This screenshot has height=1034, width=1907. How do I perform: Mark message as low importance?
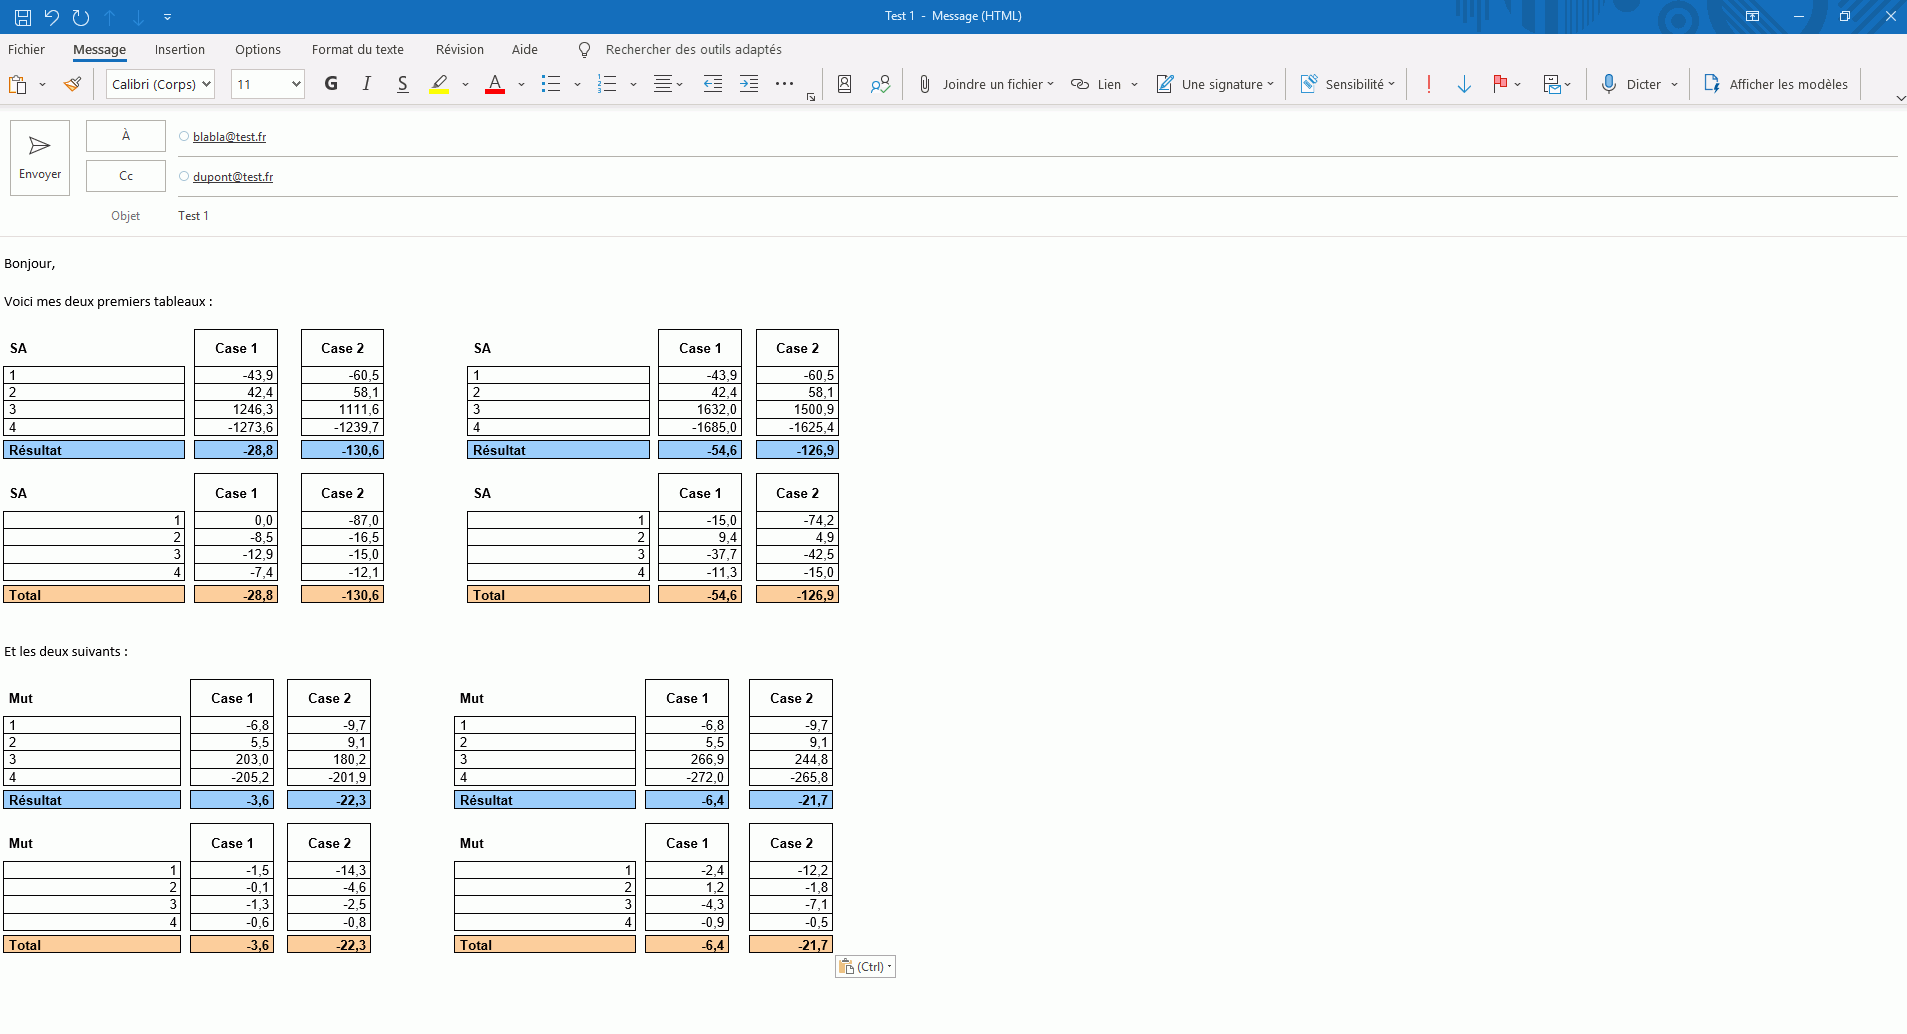pos(1464,84)
